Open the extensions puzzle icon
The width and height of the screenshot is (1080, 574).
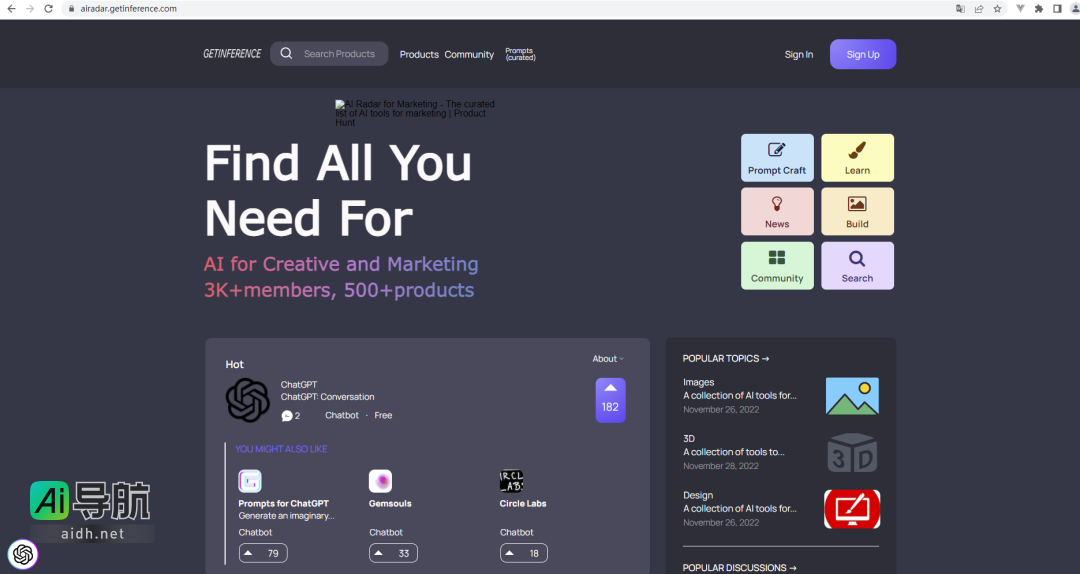click(1039, 9)
